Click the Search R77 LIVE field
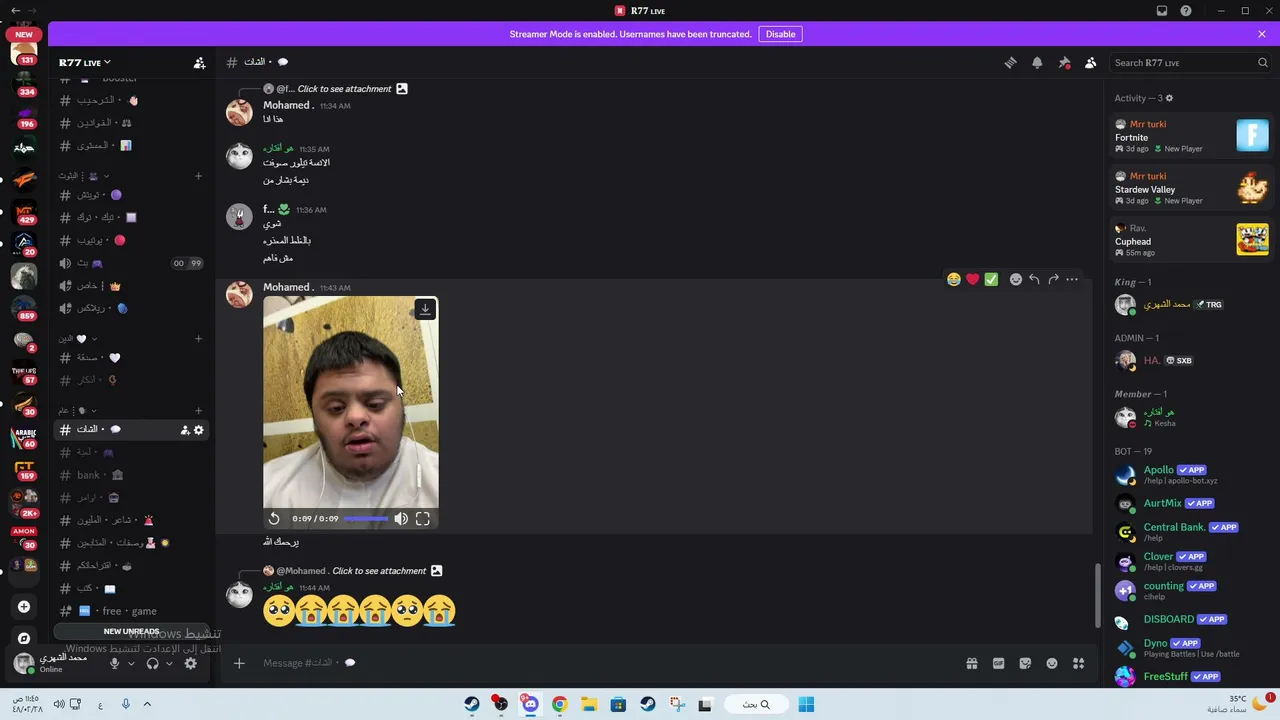Image resolution: width=1280 pixels, height=720 pixels. tap(1190, 63)
